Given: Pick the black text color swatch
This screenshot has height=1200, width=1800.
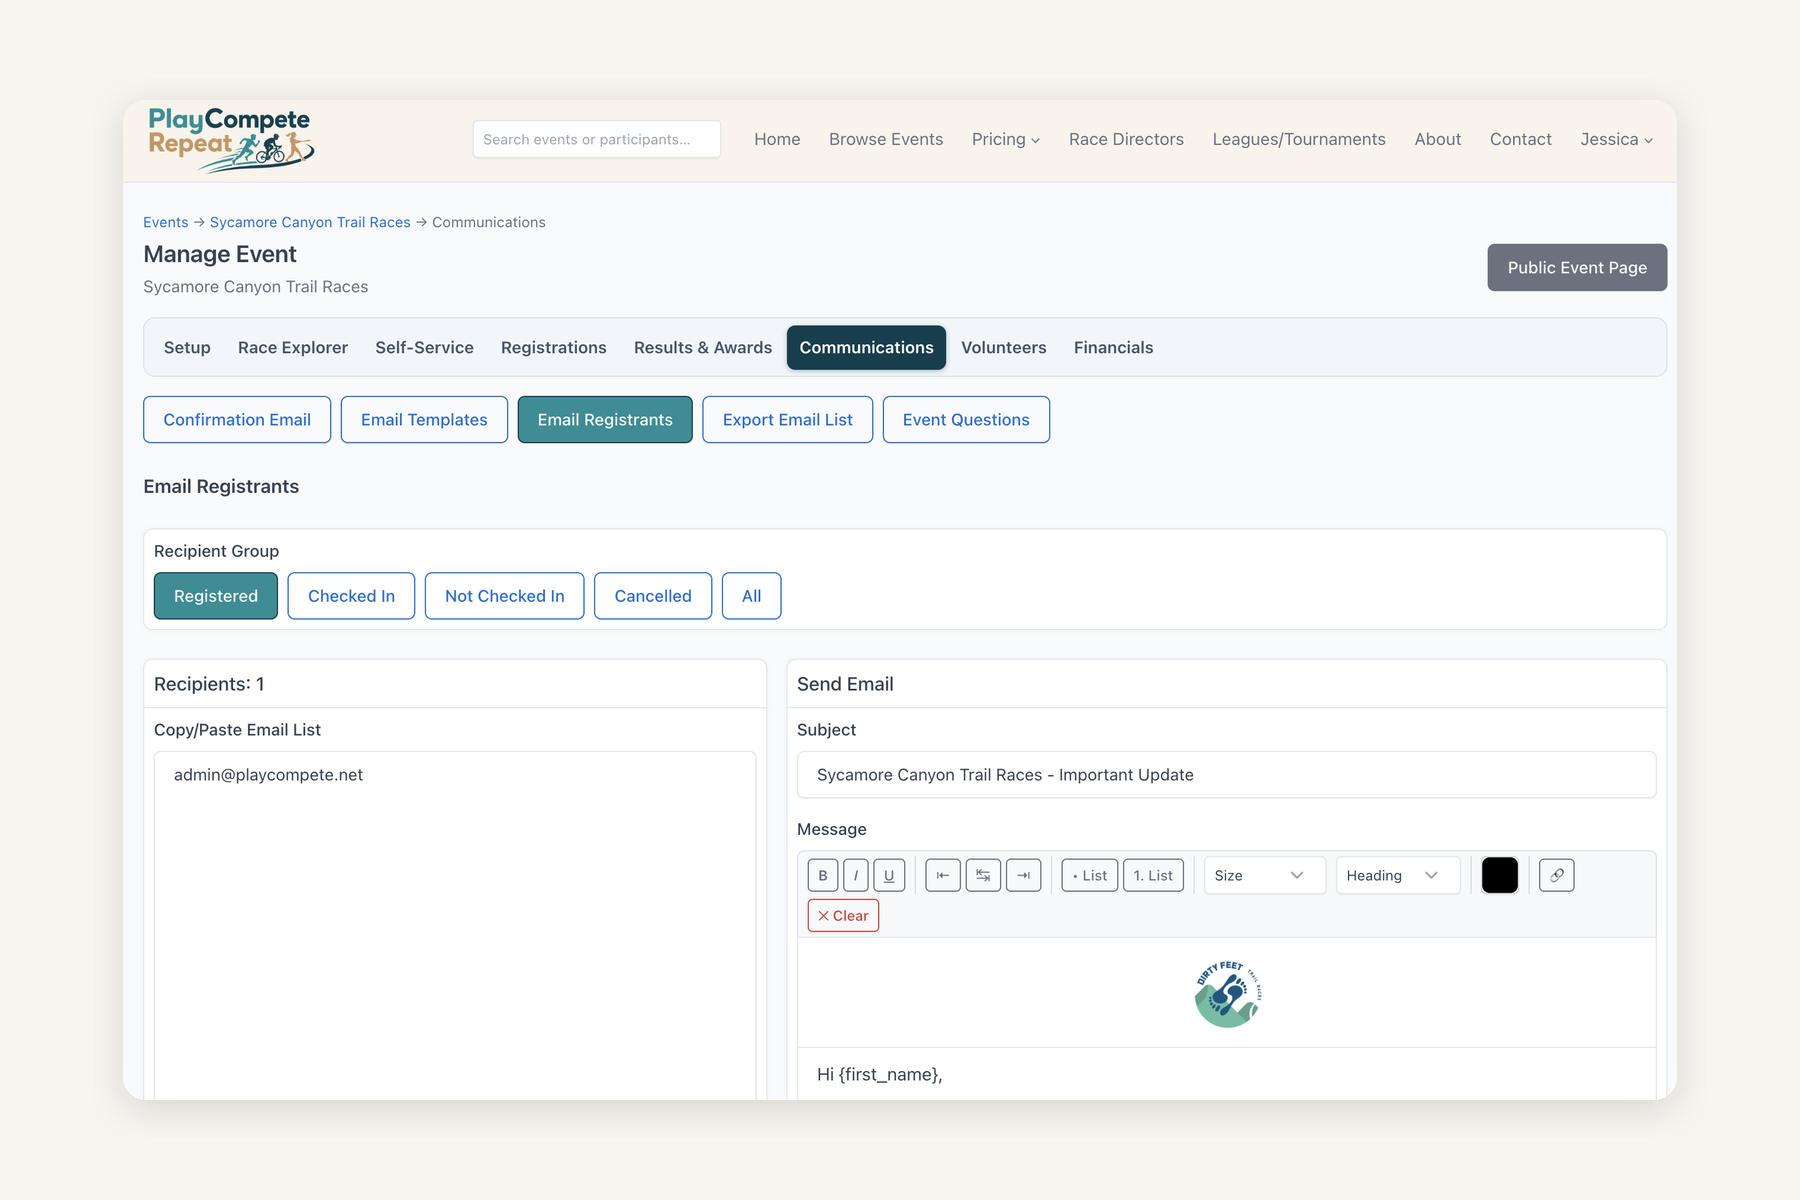Looking at the screenshot, I should click(1499, 875).
